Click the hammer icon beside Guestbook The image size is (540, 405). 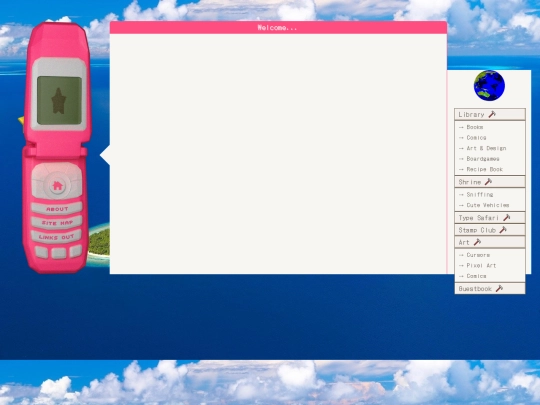(x=499, y=288)
